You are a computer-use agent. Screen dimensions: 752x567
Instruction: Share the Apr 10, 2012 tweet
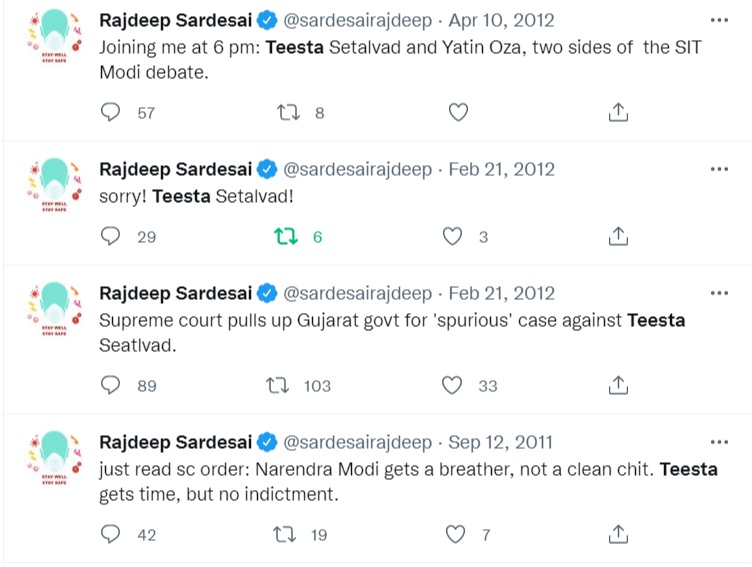(x=619, y=113)
